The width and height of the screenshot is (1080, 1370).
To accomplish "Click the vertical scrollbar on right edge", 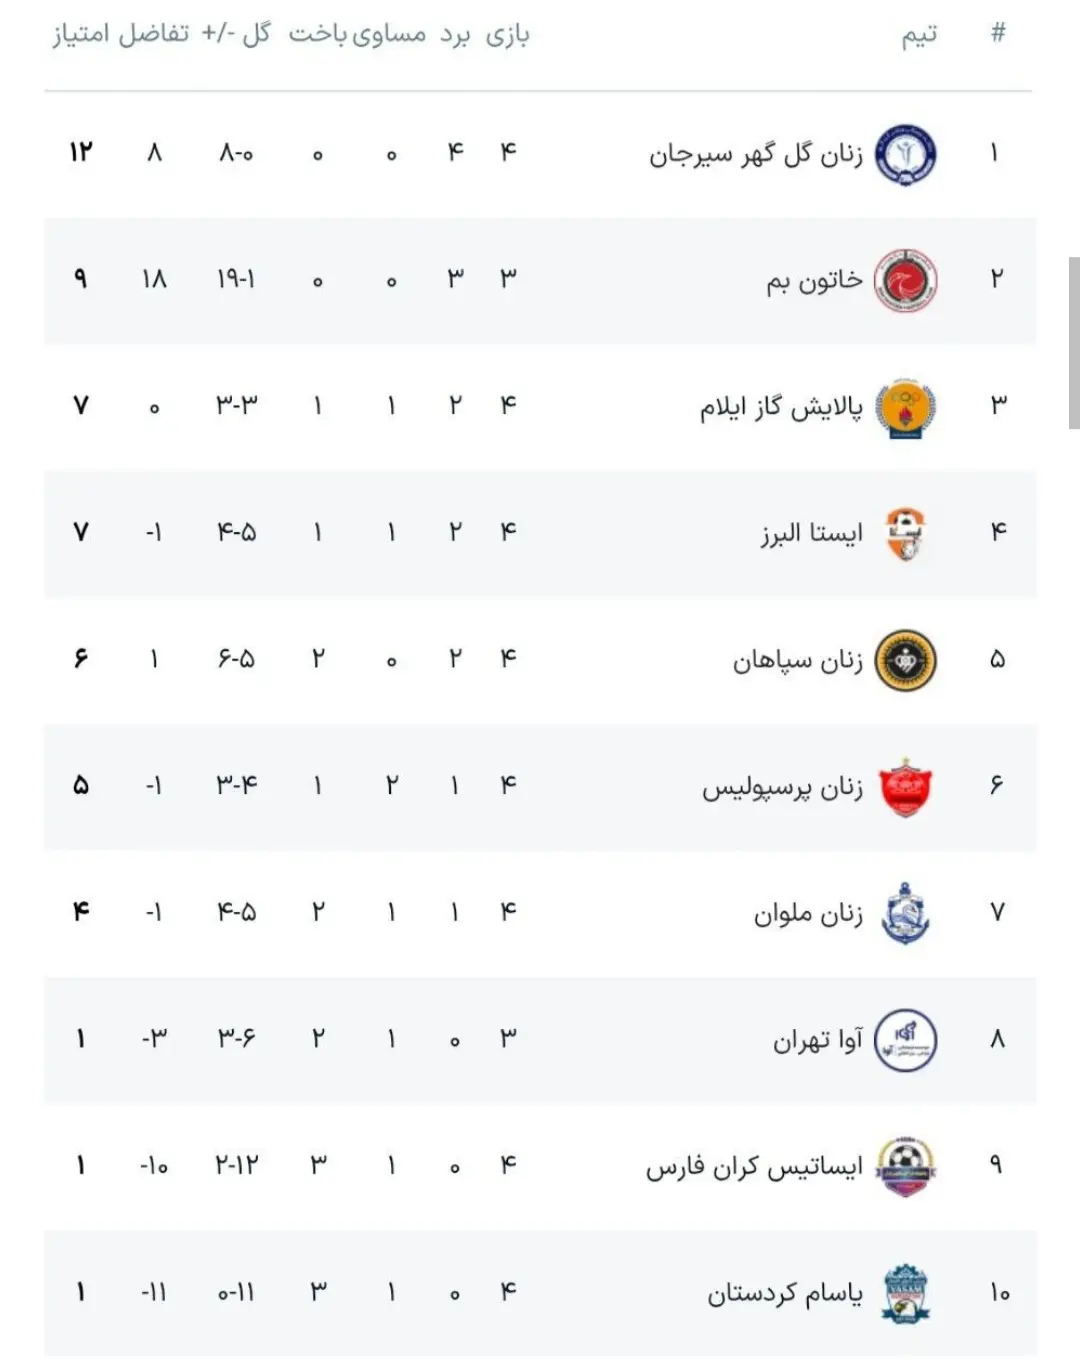I will pyautogui.click(x=1074, y=343).
